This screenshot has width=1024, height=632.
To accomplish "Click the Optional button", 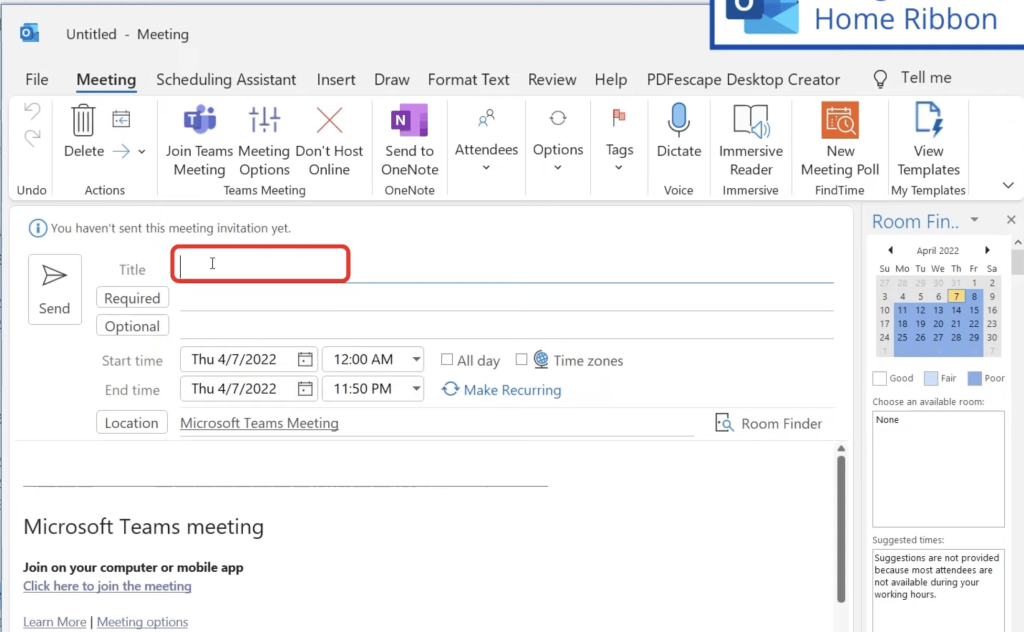I will [x=132, y=326].
